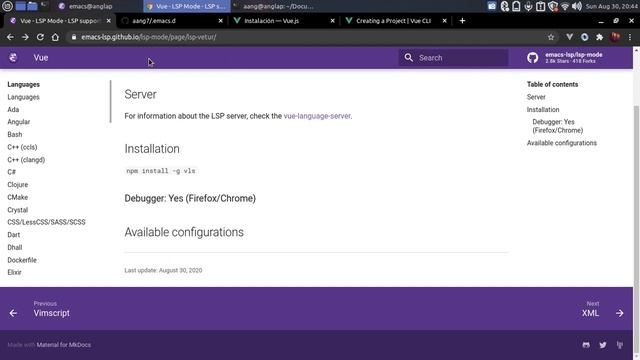Click the Wi-Fi icon in system tray

(x=565, y=6)
